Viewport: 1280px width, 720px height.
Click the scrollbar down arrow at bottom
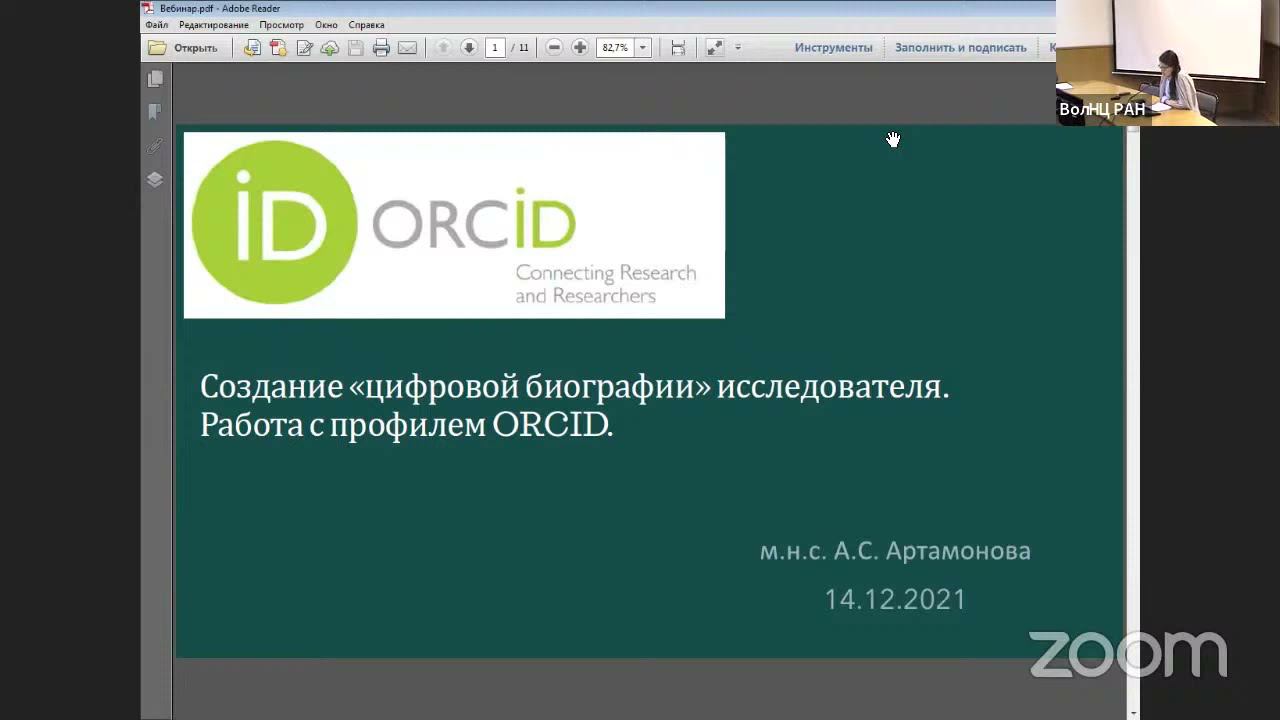1133,714
